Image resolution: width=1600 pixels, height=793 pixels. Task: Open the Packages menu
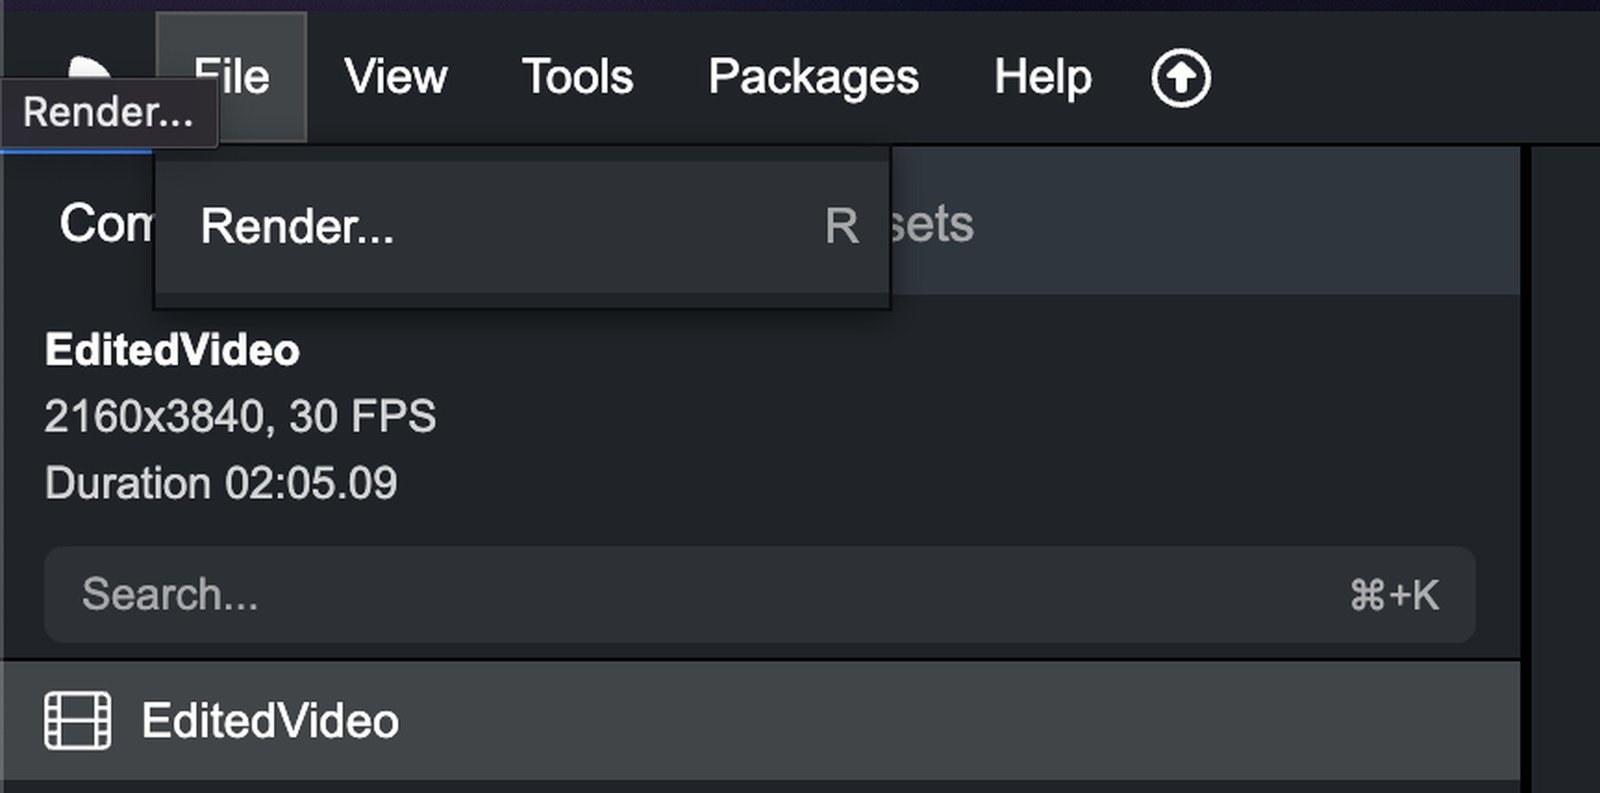pyautogui.click(x=813, y=77)
